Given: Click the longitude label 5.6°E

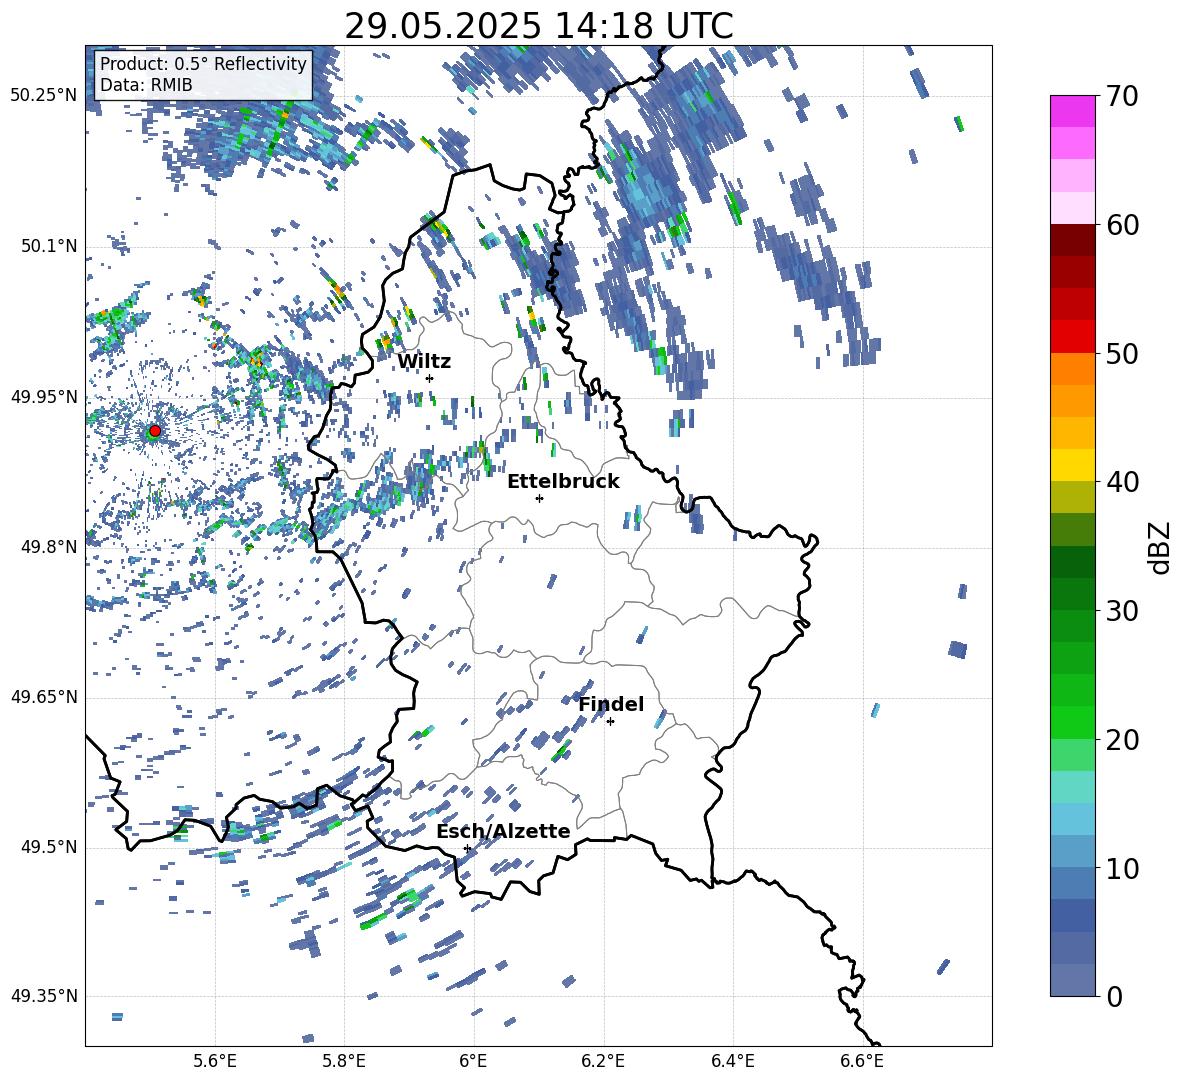Looking at the screenshot, I should point(215,1061).
